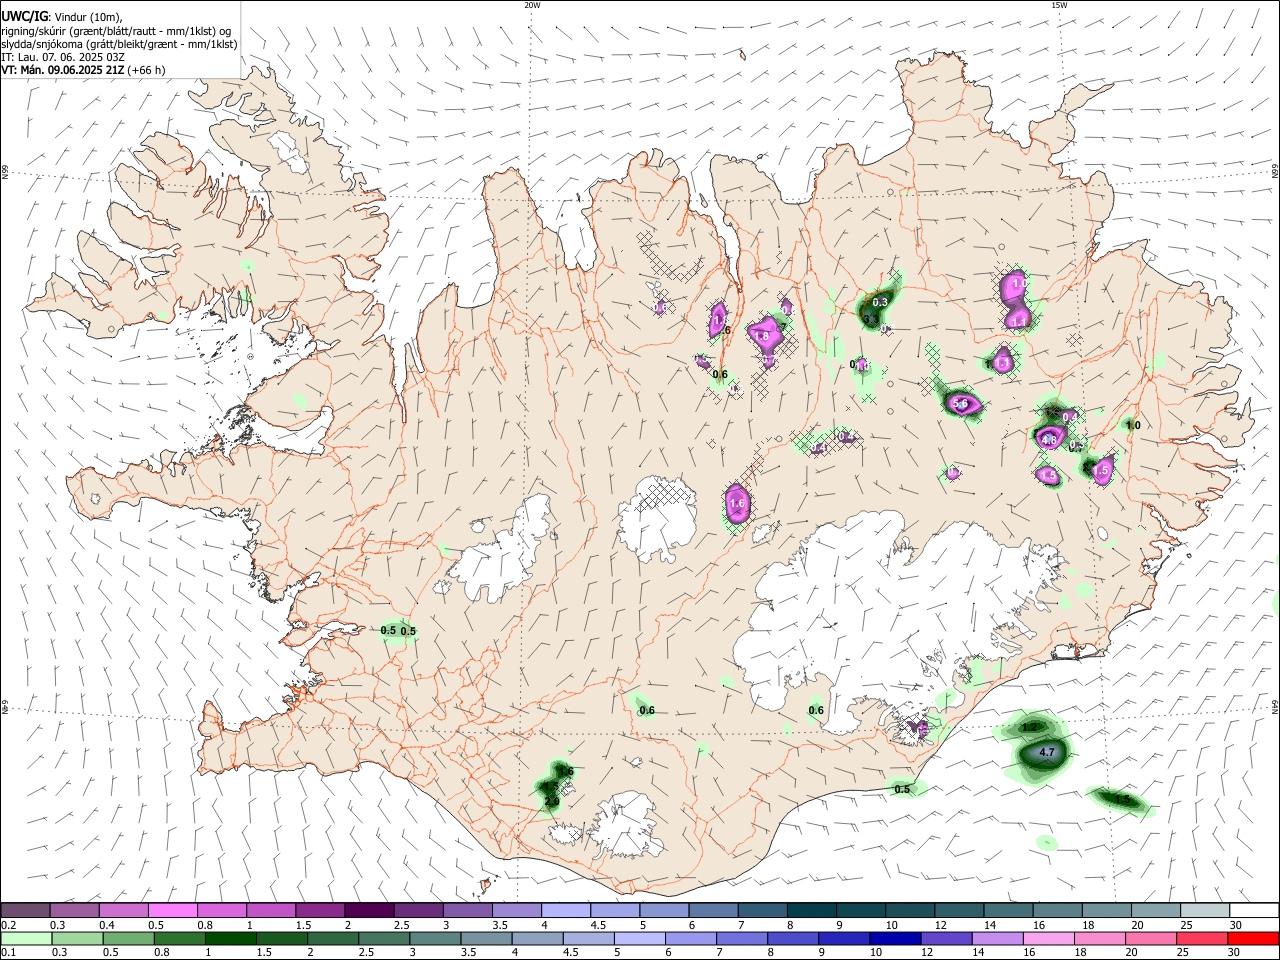
Task: Click the 'slydda/snjókoma' legend description line
Action: tap(119, 44)
